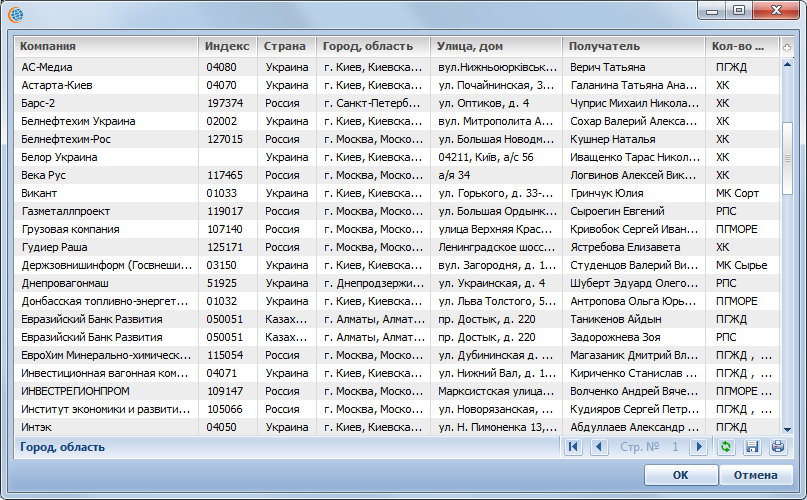Save the table with floppy disk icon
This screenshot has height=500, width=807.
pos(752,446)
